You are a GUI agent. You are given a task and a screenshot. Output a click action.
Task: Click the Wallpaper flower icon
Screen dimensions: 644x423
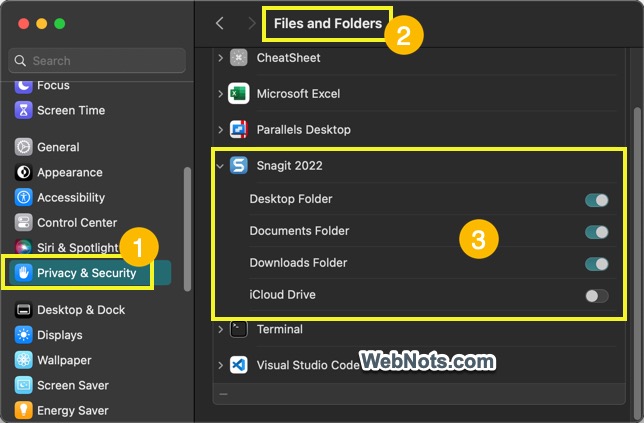pos(23,360)
